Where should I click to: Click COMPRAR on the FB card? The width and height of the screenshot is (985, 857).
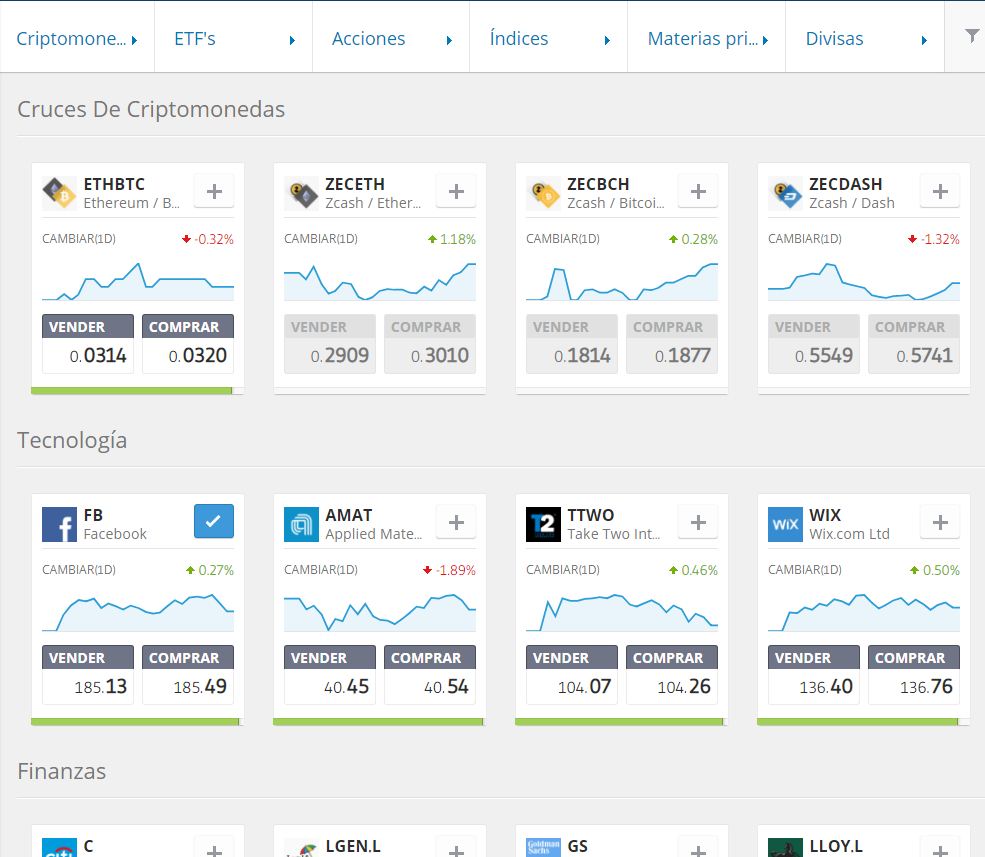click(188, 675)
